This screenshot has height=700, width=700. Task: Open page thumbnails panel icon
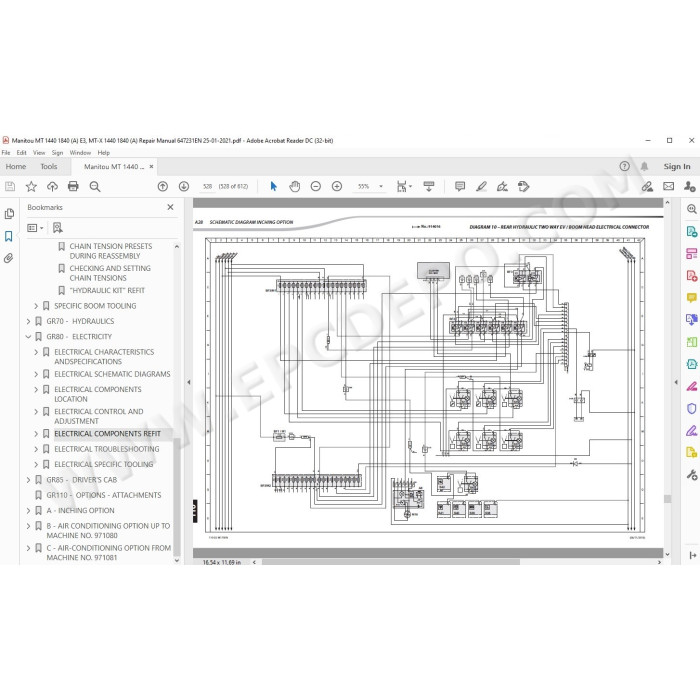click(x=9, y=214)
